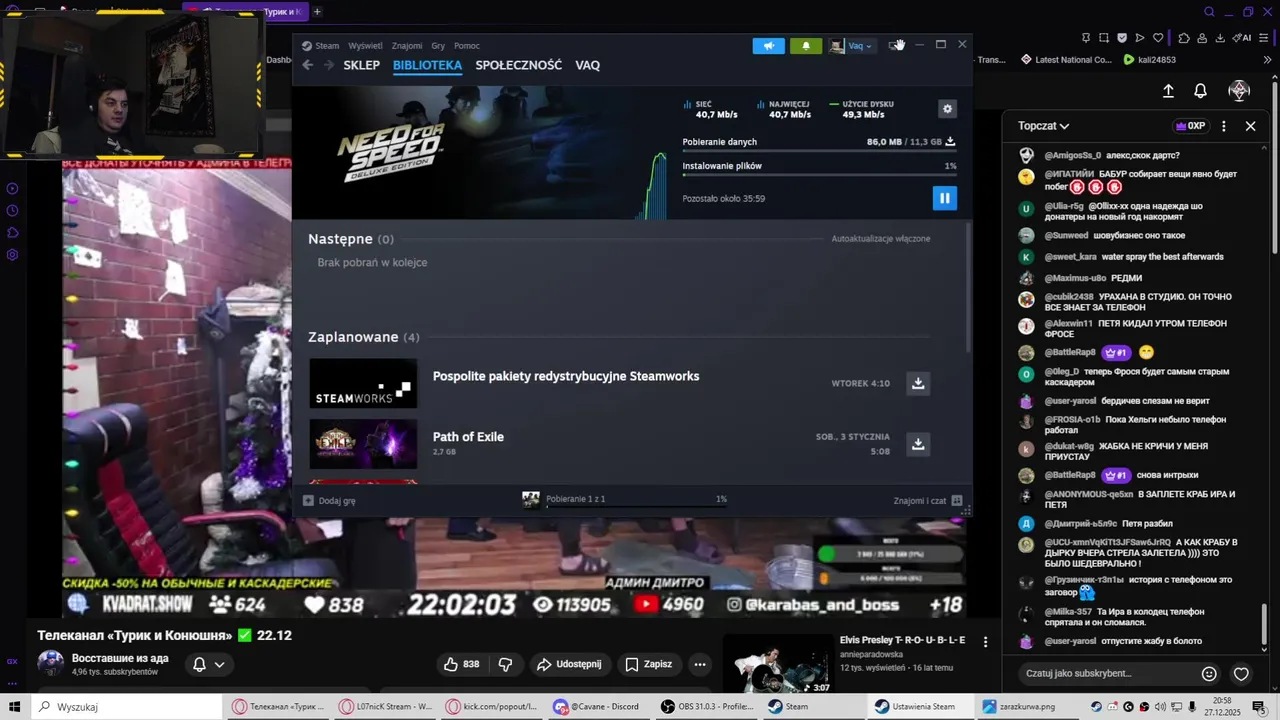The image size is (1280, 720).
Task: Pause the Need for Speed download
Action: click(944, 198)
